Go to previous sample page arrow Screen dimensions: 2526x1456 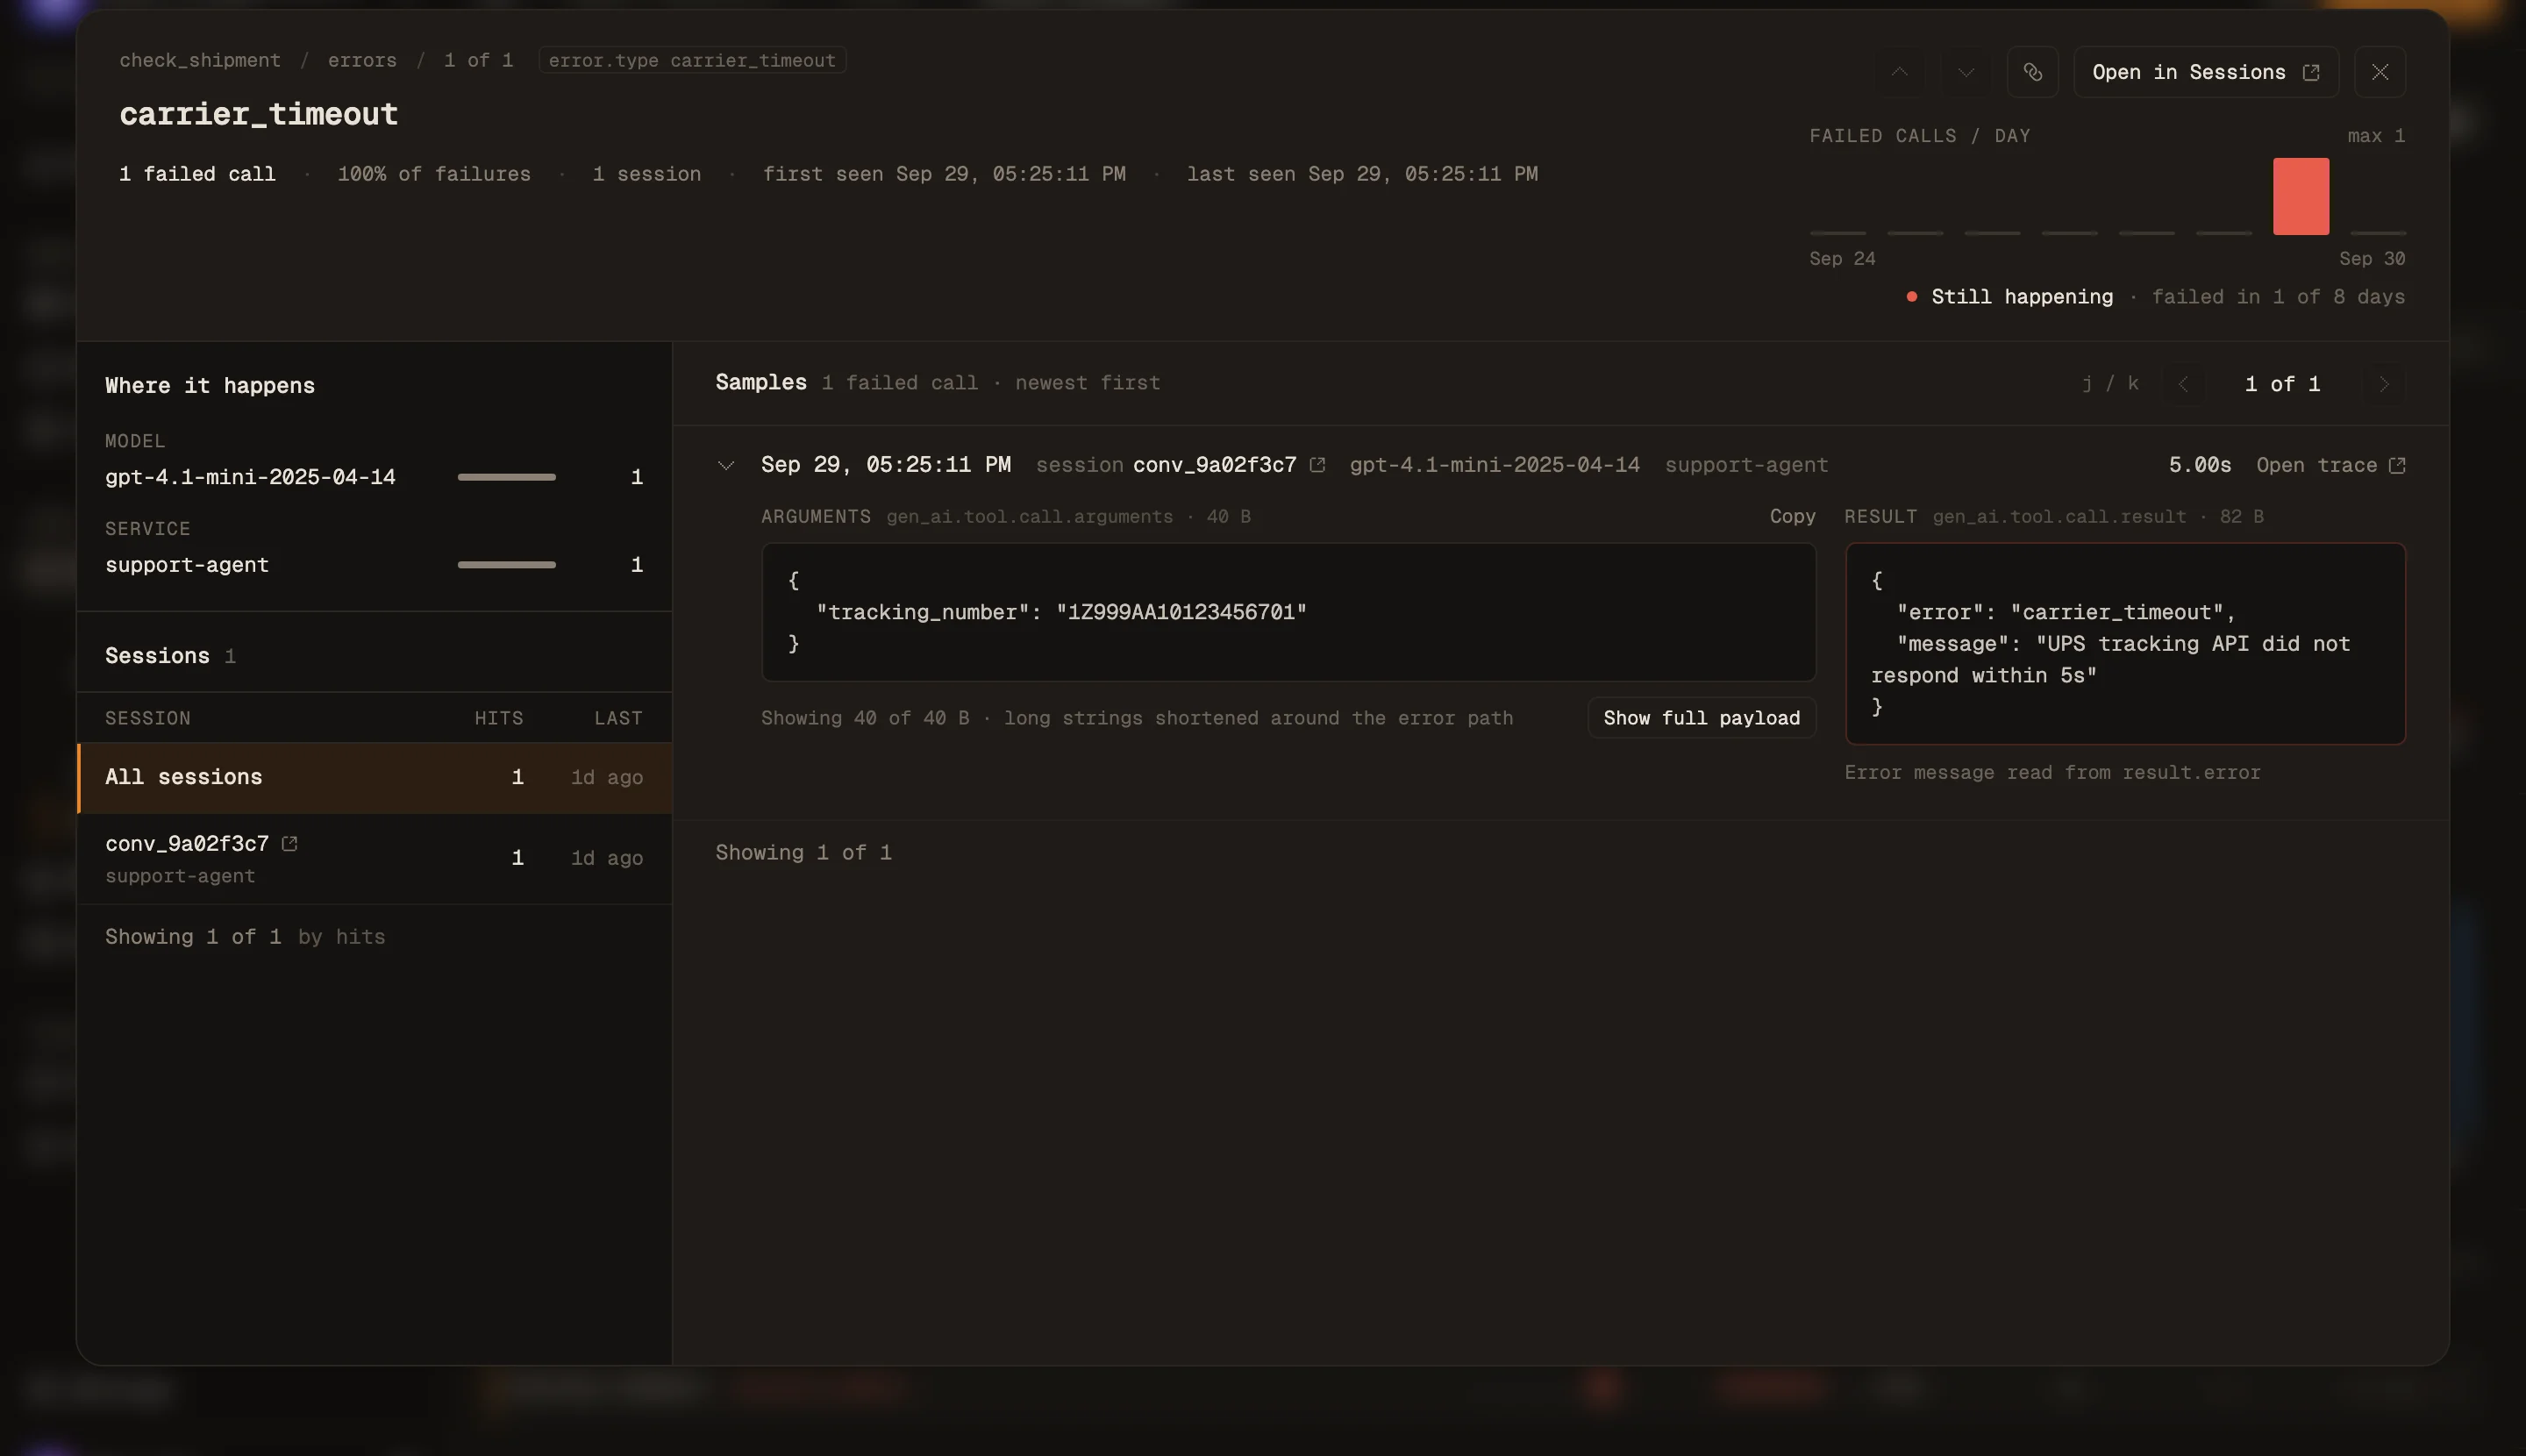(2183, 384)
